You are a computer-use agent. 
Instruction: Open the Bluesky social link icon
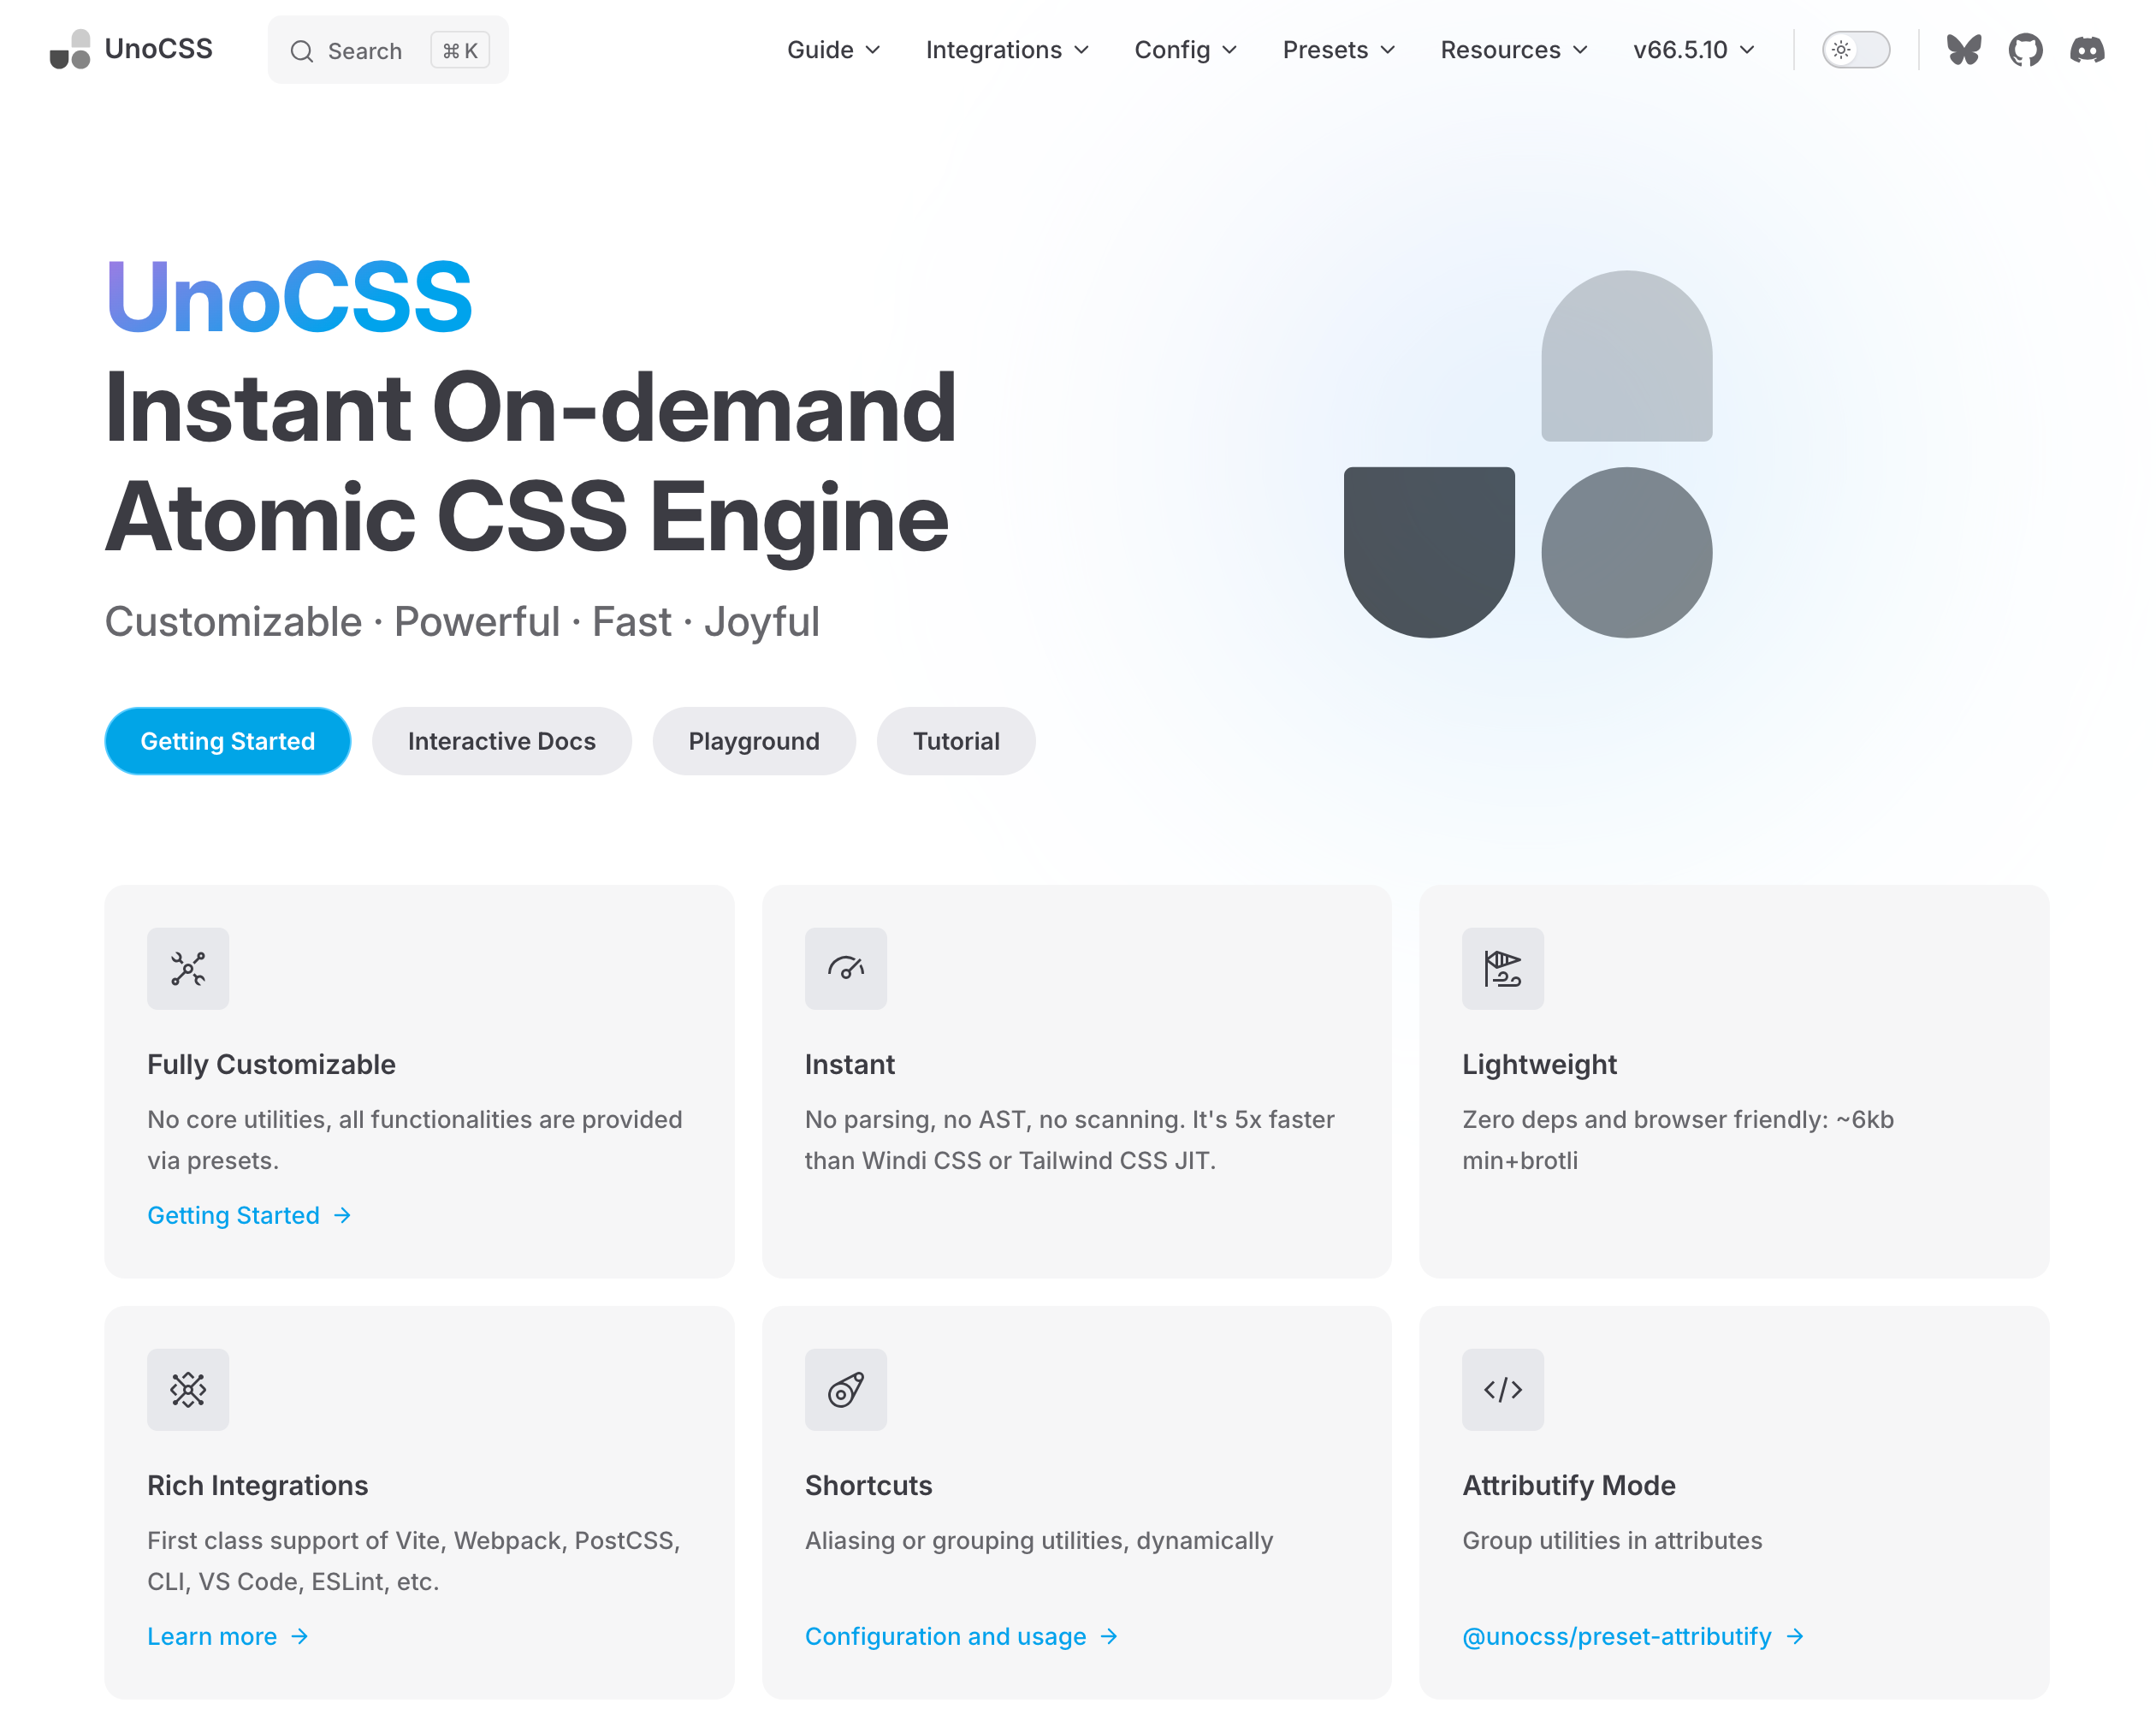(x=1963, y=50)
